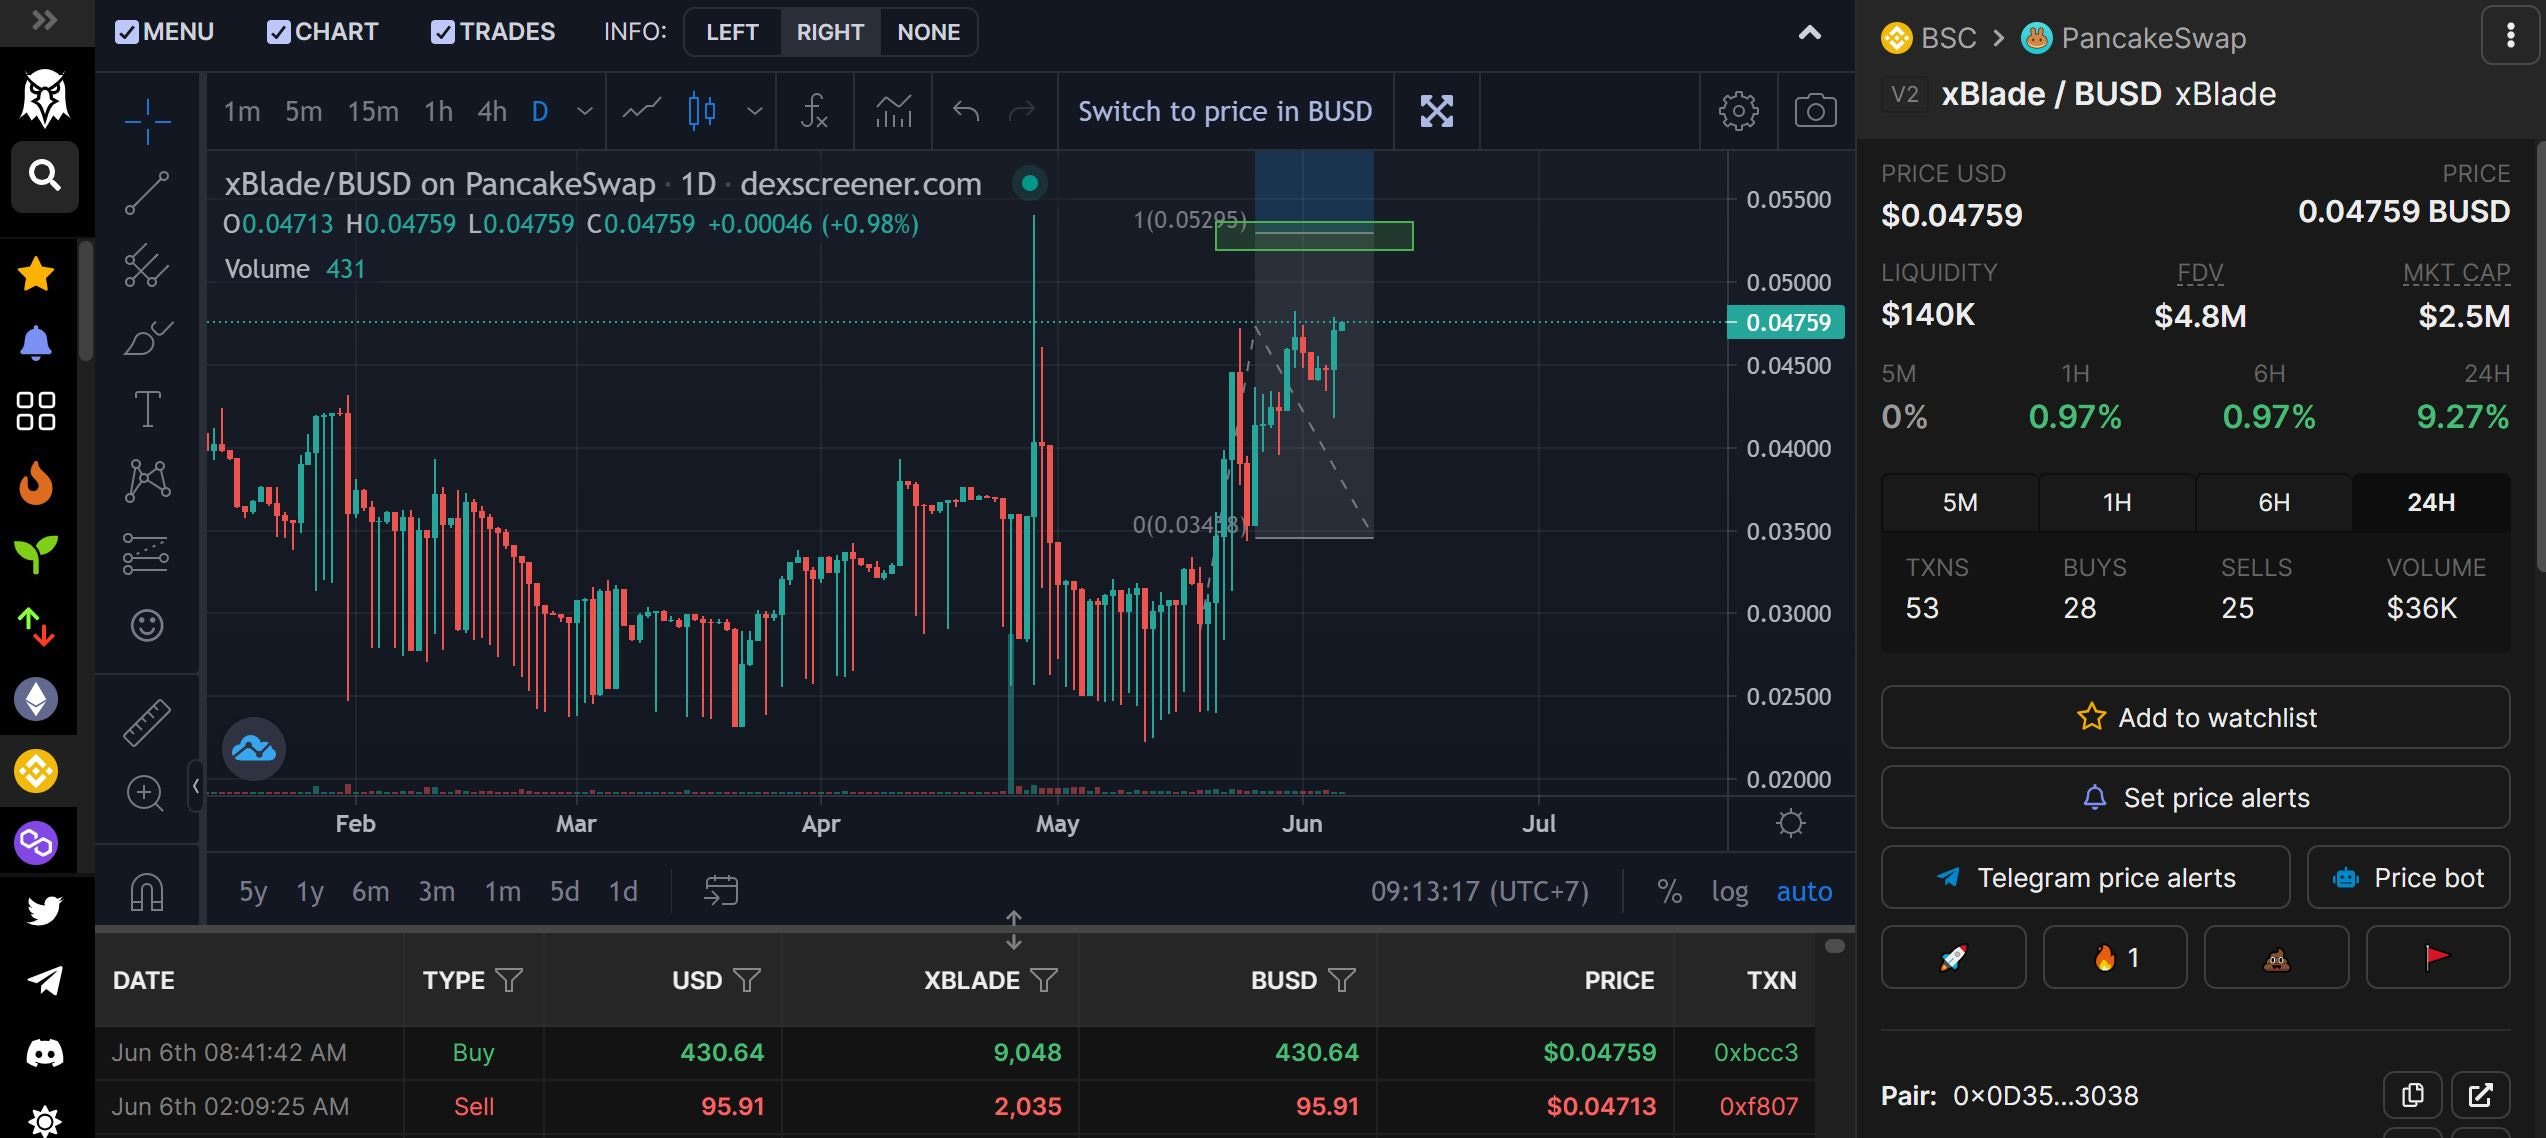Open transaction link 0xbcc3
The image size is (2546, 1138).
click(x=1755, y=1052)
